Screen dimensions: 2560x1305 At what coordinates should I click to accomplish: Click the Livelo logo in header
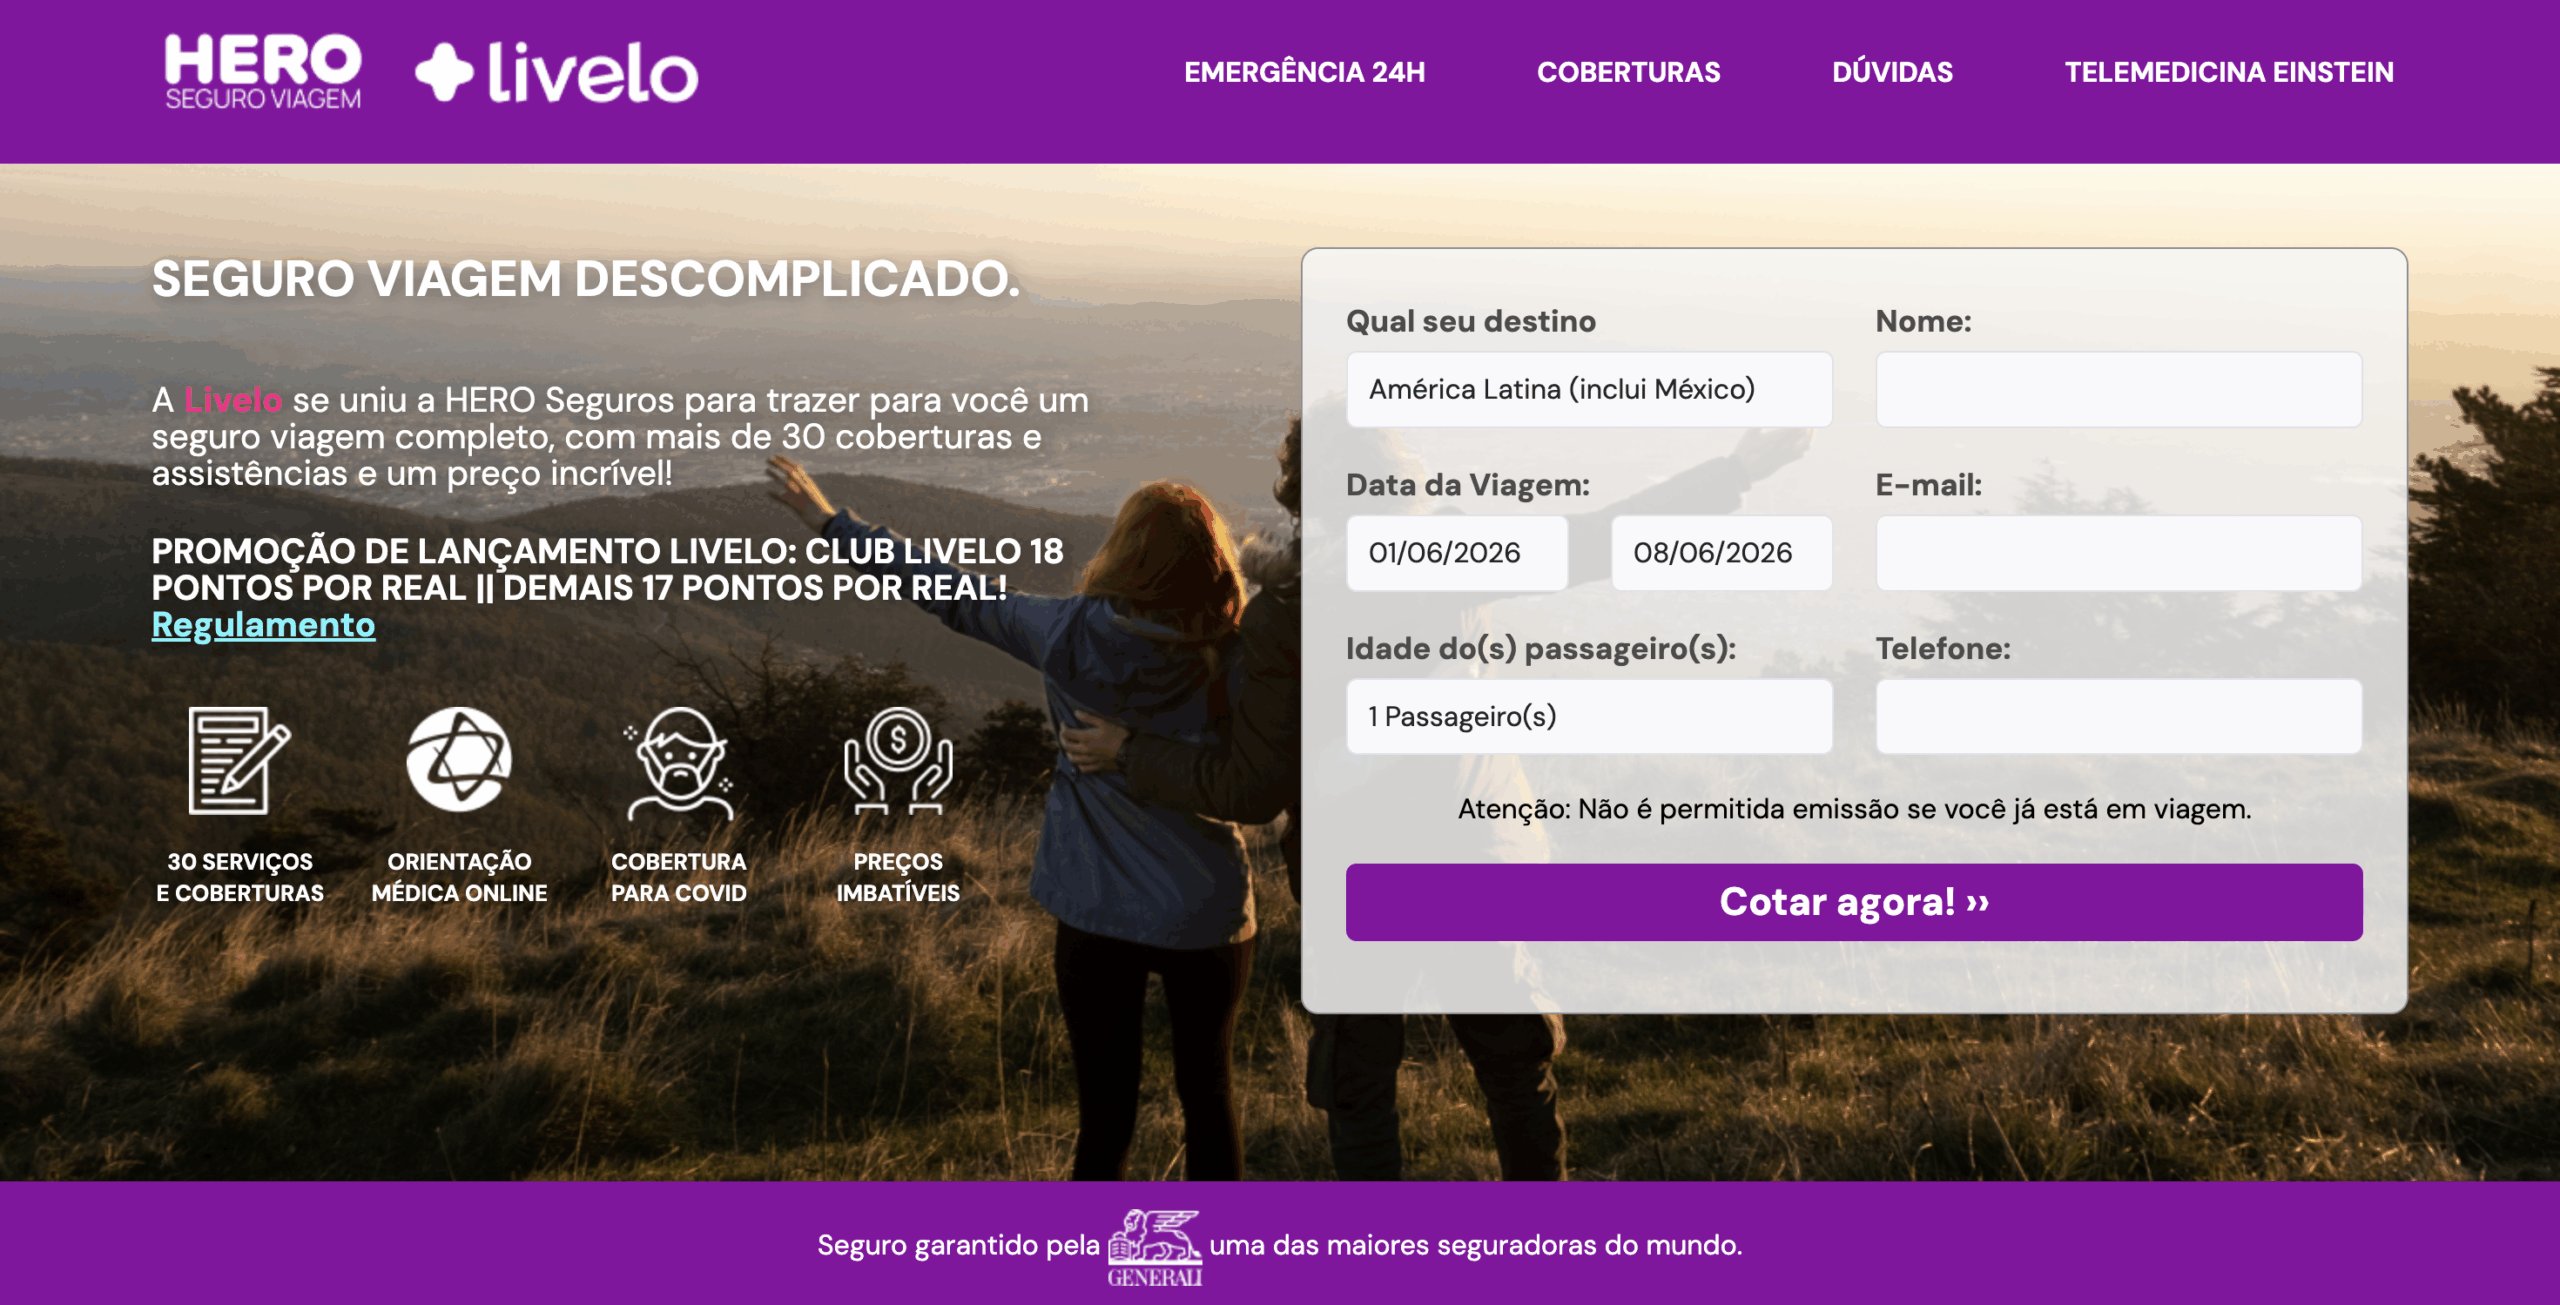[556, 73]
